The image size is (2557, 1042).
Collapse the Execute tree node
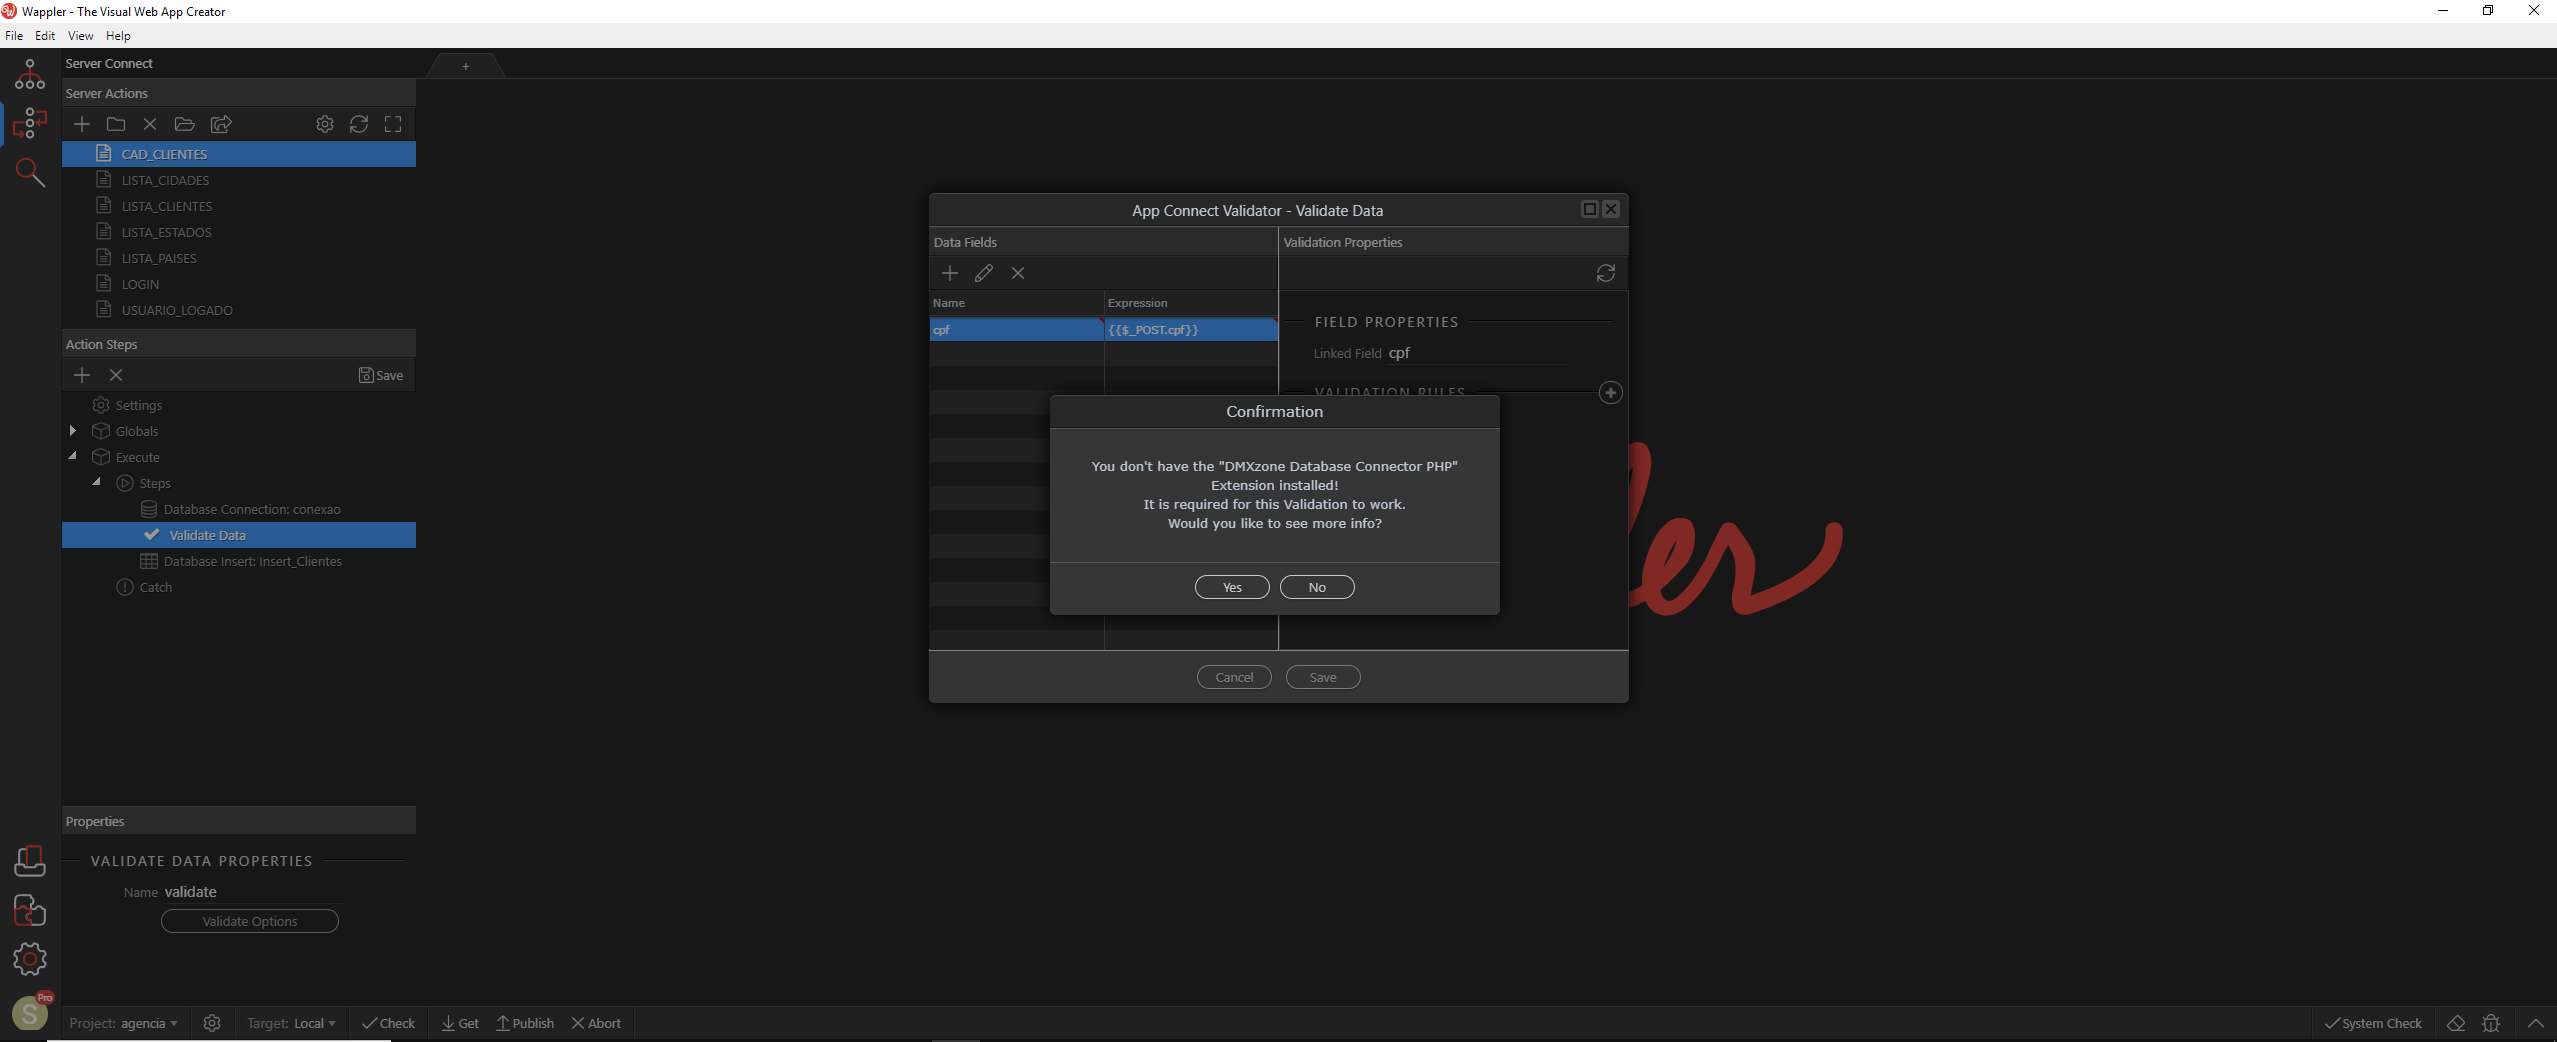(73, 456)
